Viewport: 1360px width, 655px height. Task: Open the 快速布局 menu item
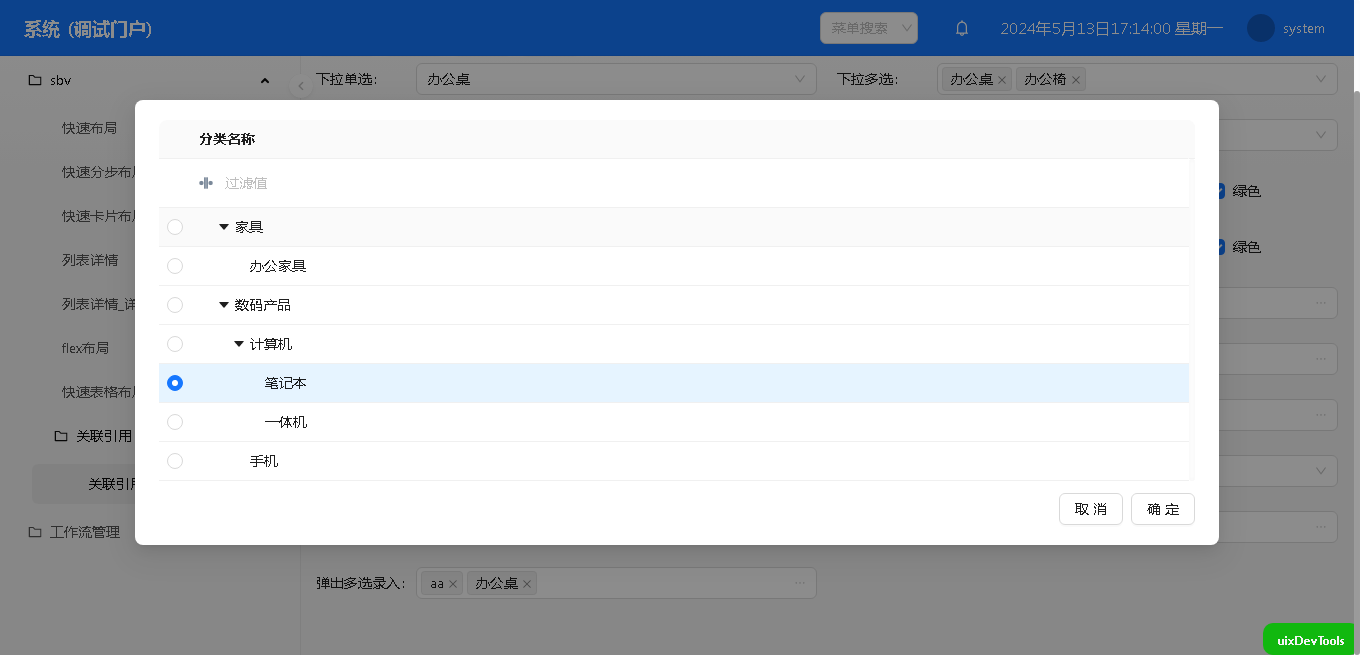pos(90,128)
